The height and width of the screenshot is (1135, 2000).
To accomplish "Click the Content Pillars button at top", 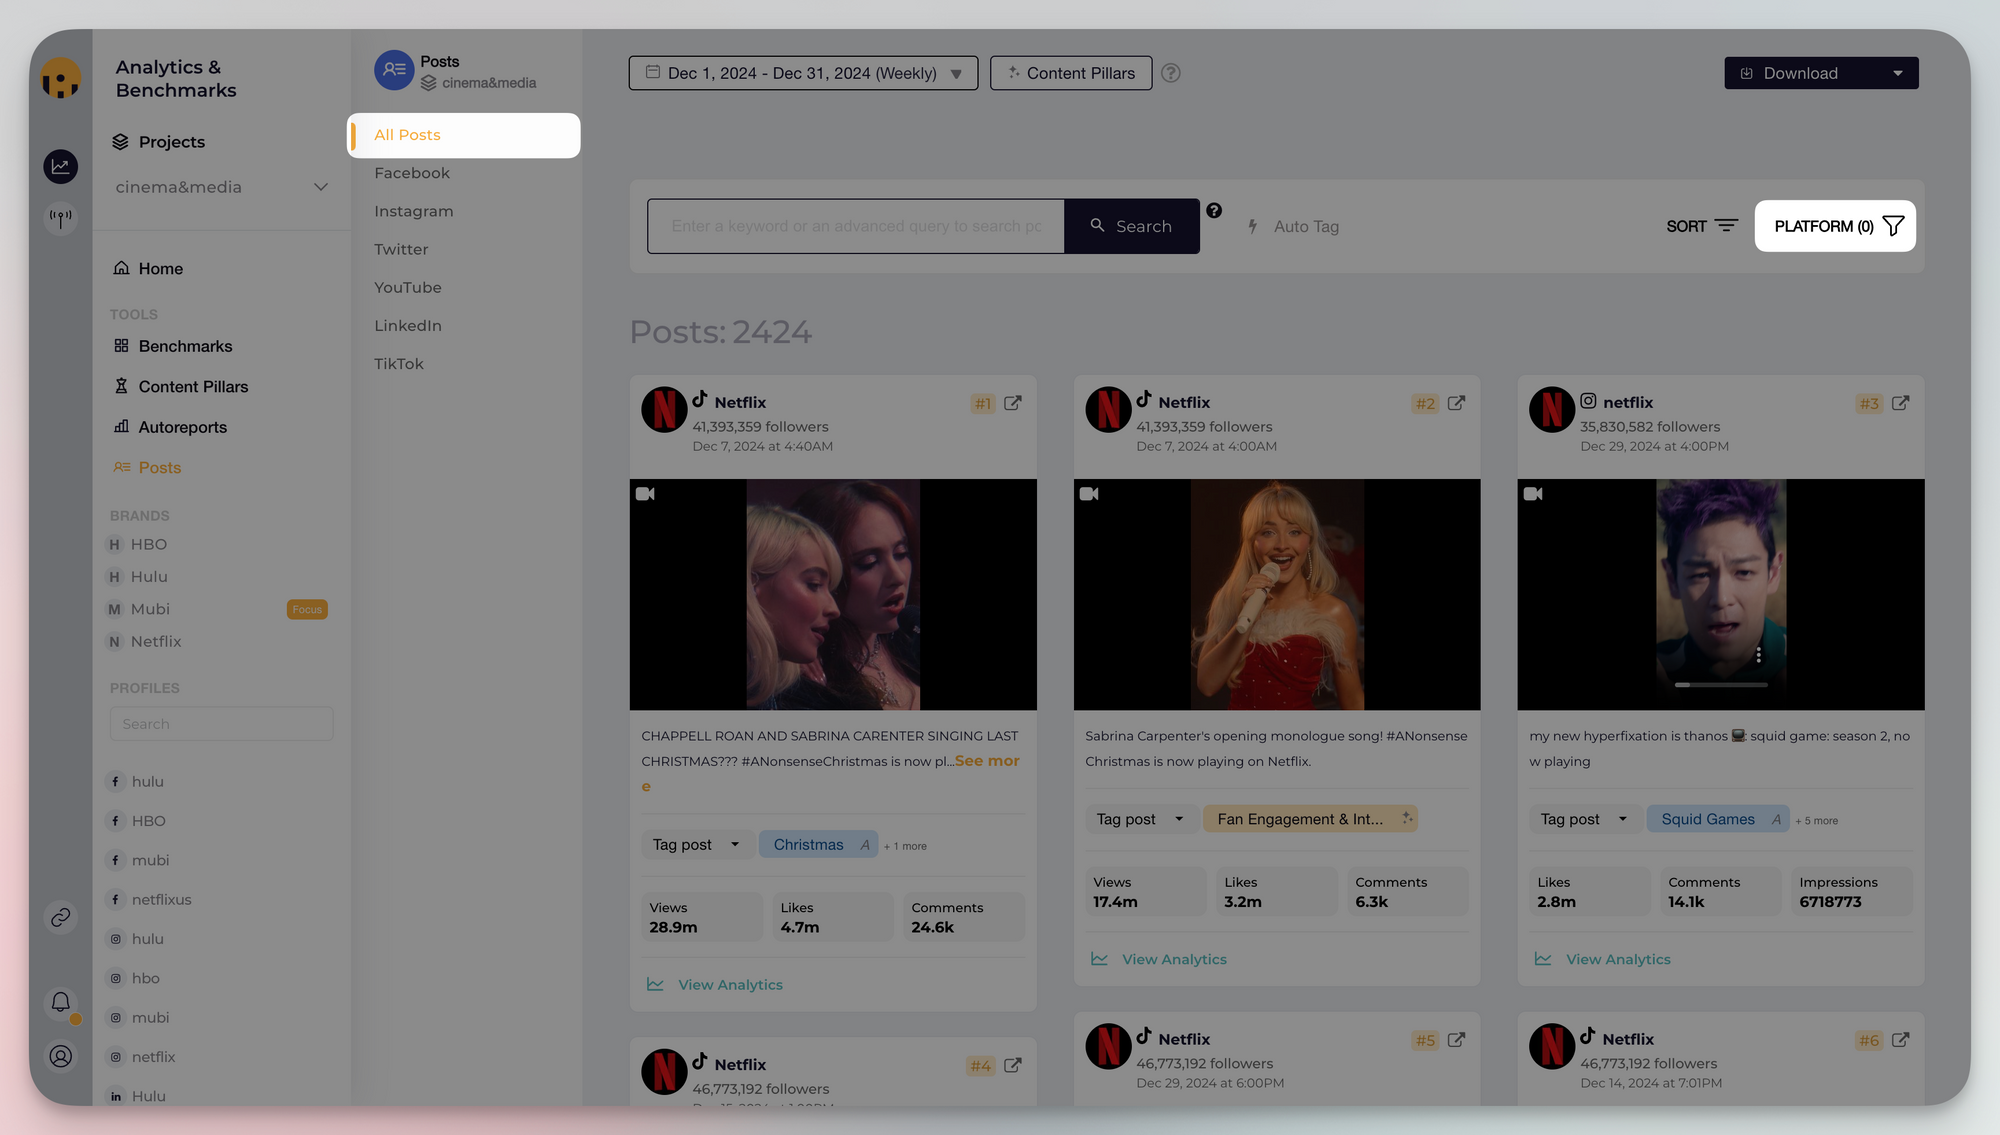I will [1071, 73].
